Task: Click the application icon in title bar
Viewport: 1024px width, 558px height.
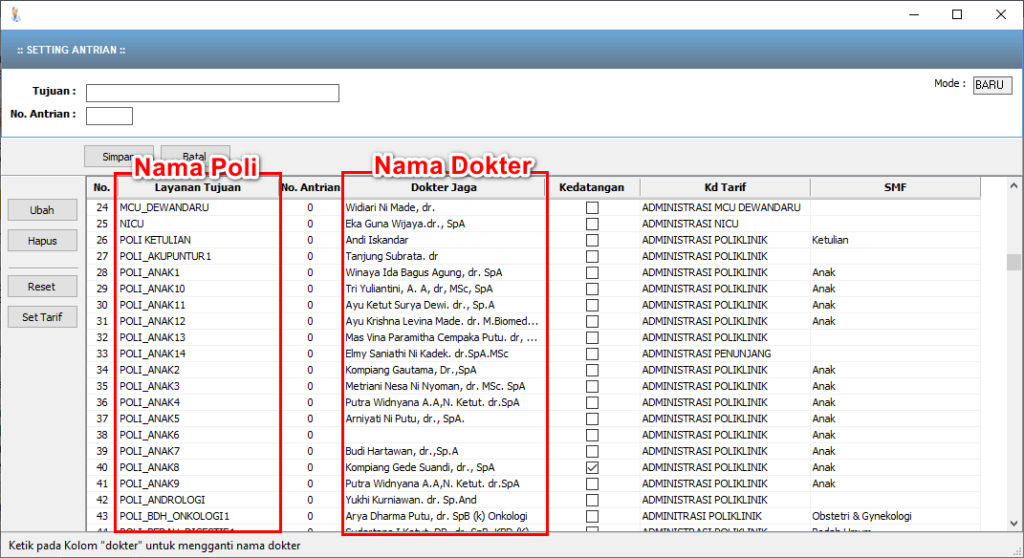Action: click(x=14, y=14)
